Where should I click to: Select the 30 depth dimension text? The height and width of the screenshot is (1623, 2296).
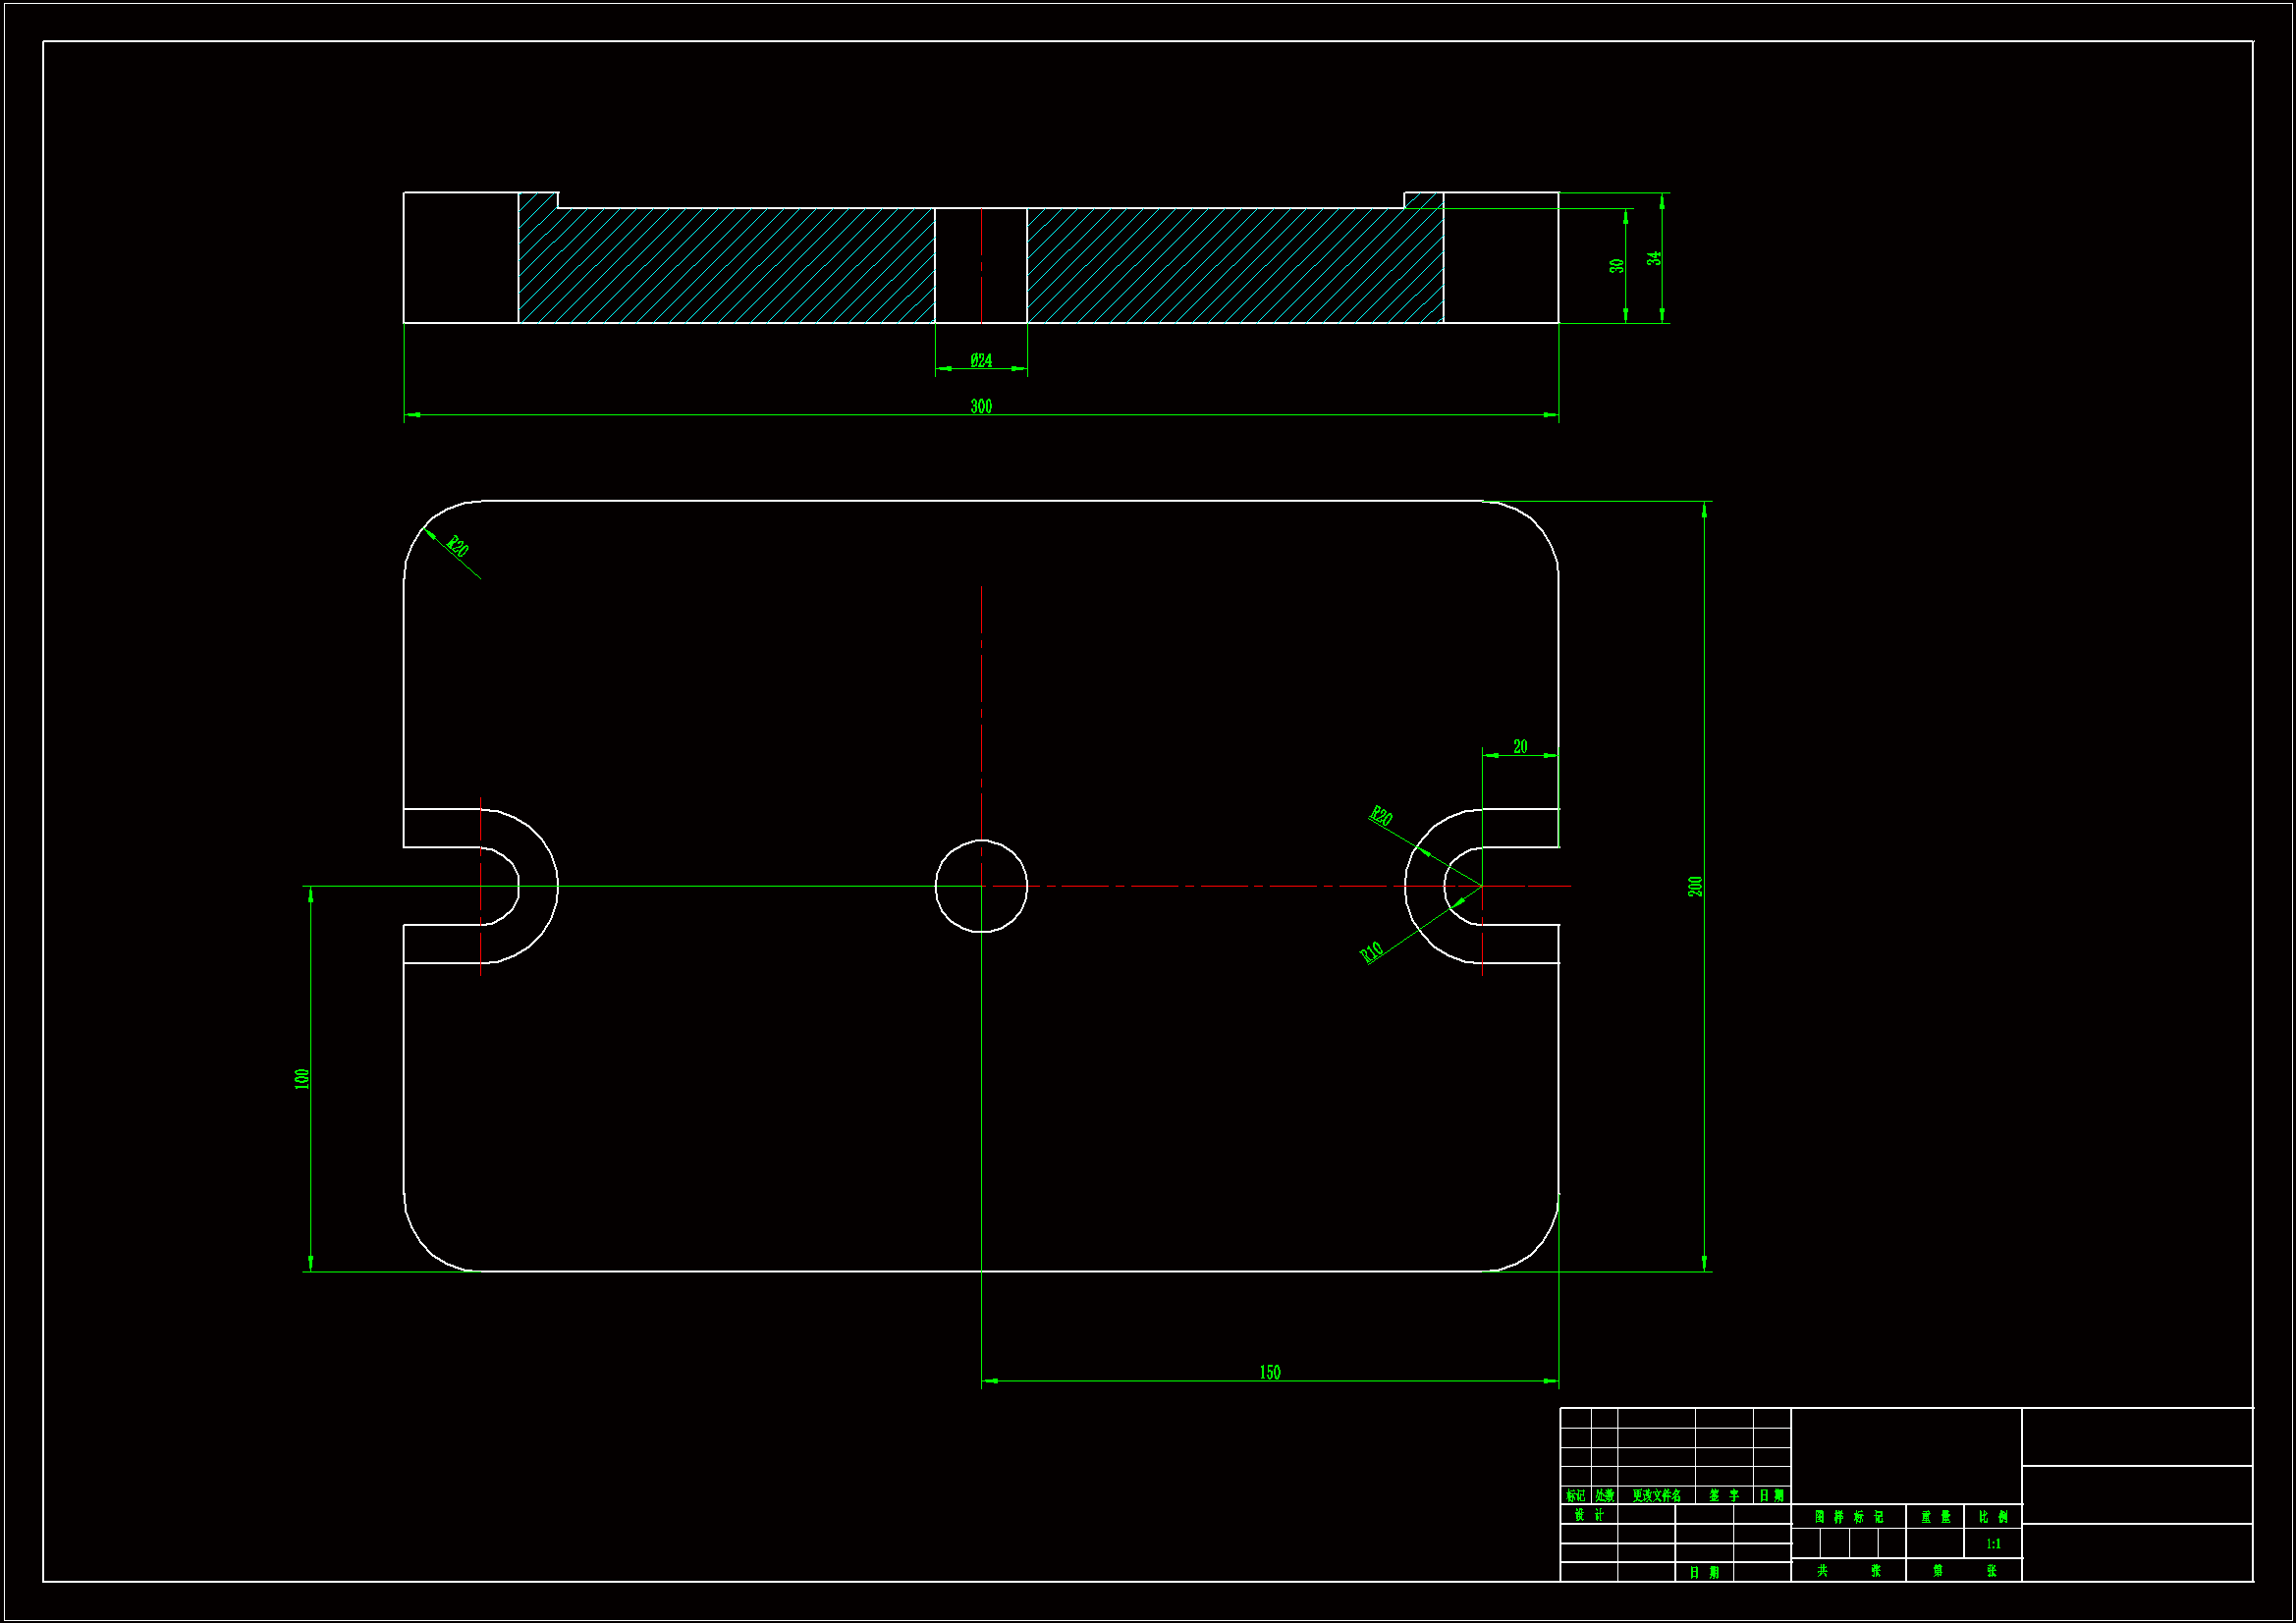pos(1617,266)
